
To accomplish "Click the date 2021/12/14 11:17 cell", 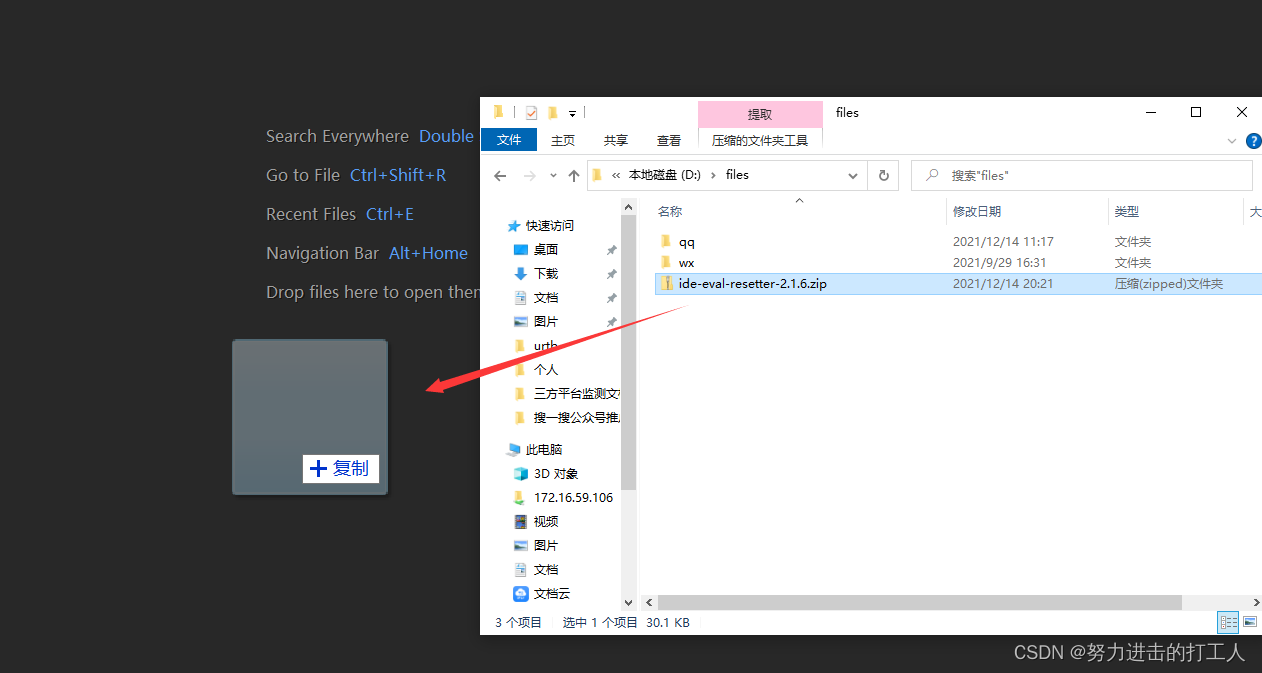I will click(x=1003, y=242).
